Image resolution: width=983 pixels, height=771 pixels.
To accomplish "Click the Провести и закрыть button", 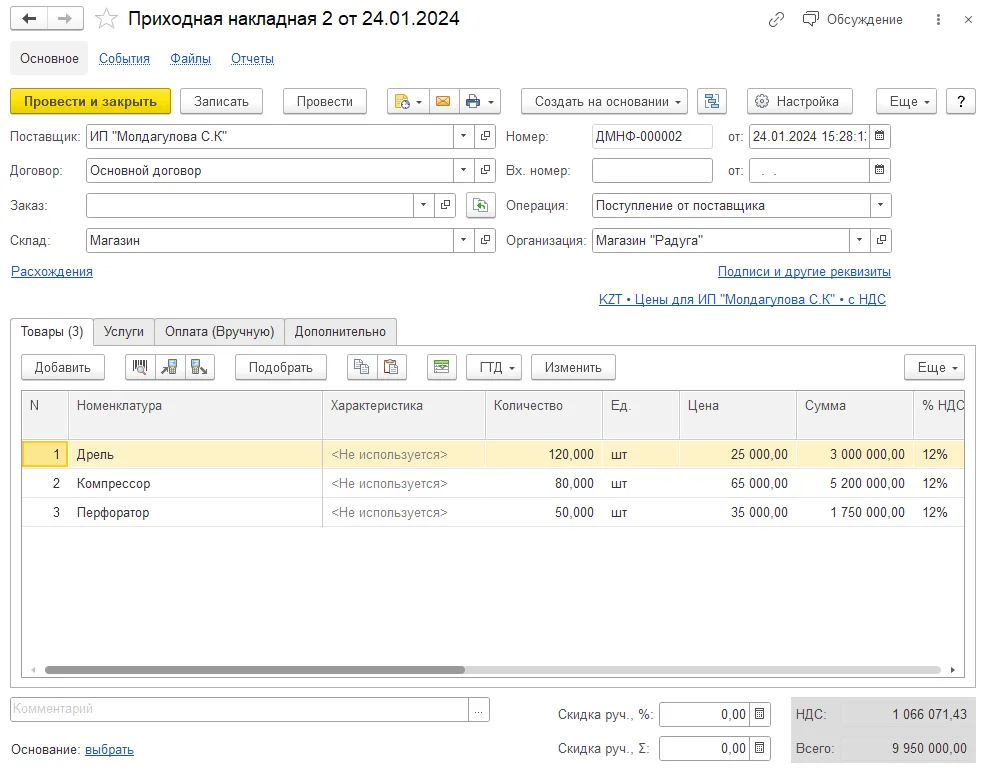I will 90,102.
